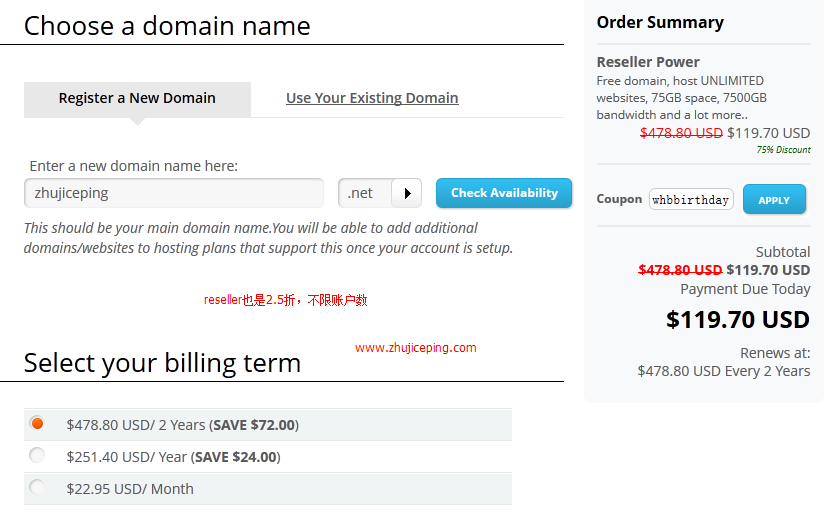Click the $251.40 USD/ Year billing row label
Screen dimensions: 833x531
coord(173,457)
